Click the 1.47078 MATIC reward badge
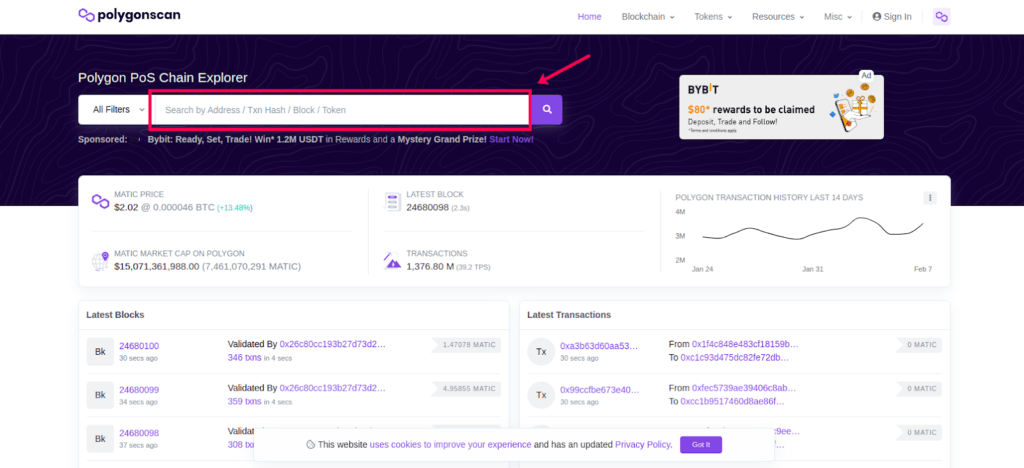 point(466,345)
